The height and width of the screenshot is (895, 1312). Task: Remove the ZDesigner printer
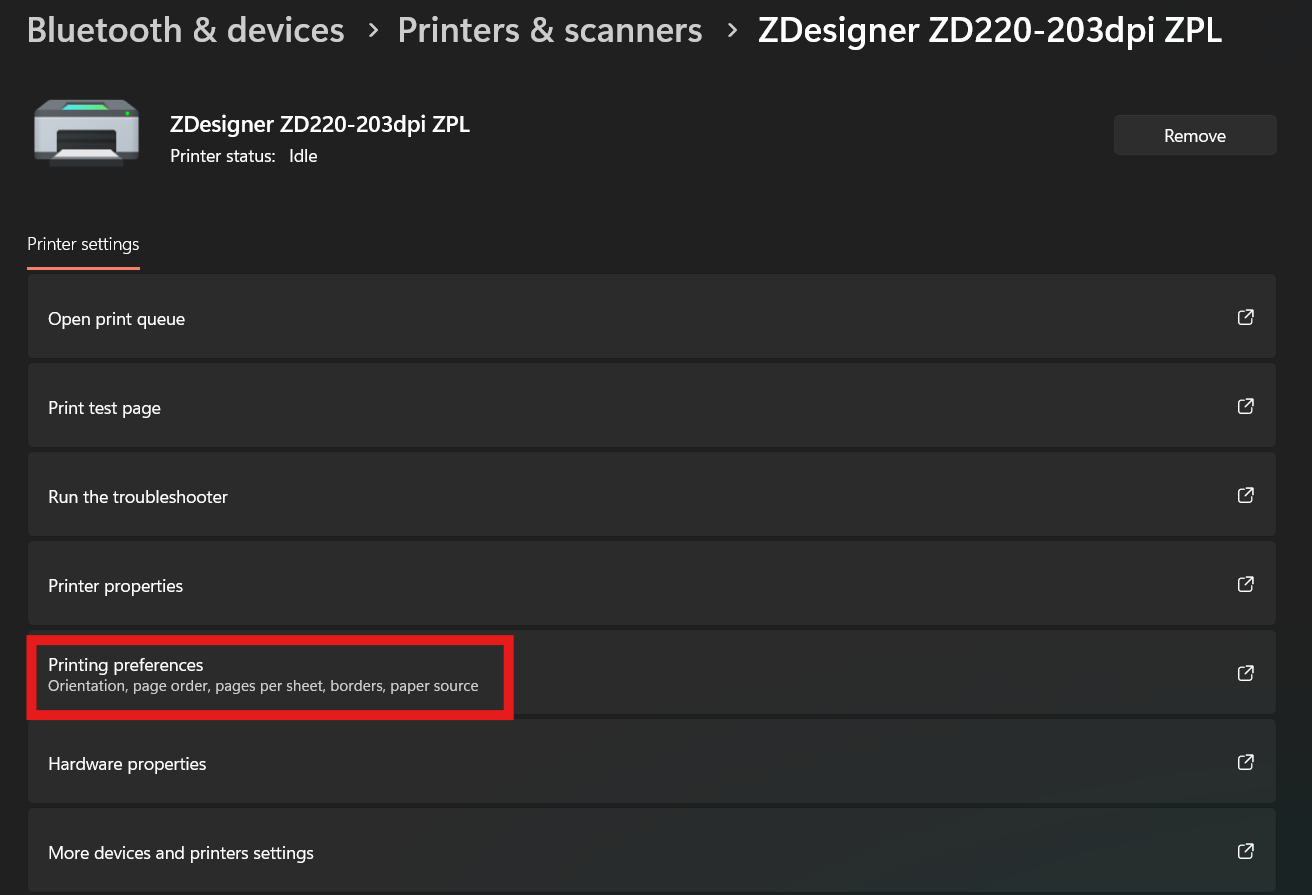click(1194, 135)
